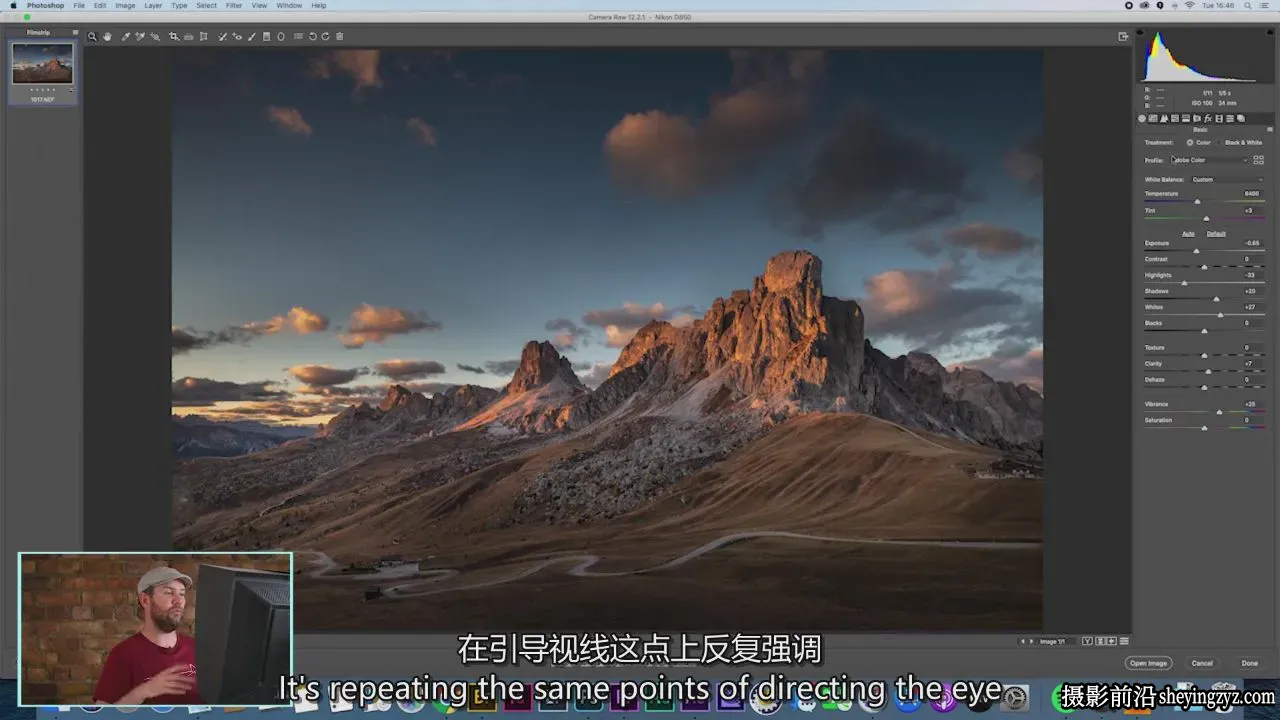Select the Spot Removal tool

pos(222,36)
